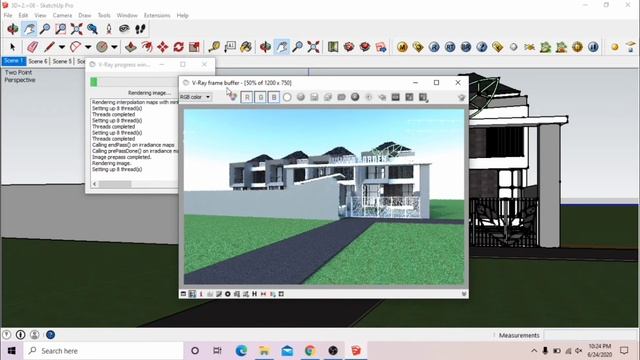The width and height of the screenshot is (640, 360).
Task: Pick the Select arrow tool
Action: coord(13,47)
